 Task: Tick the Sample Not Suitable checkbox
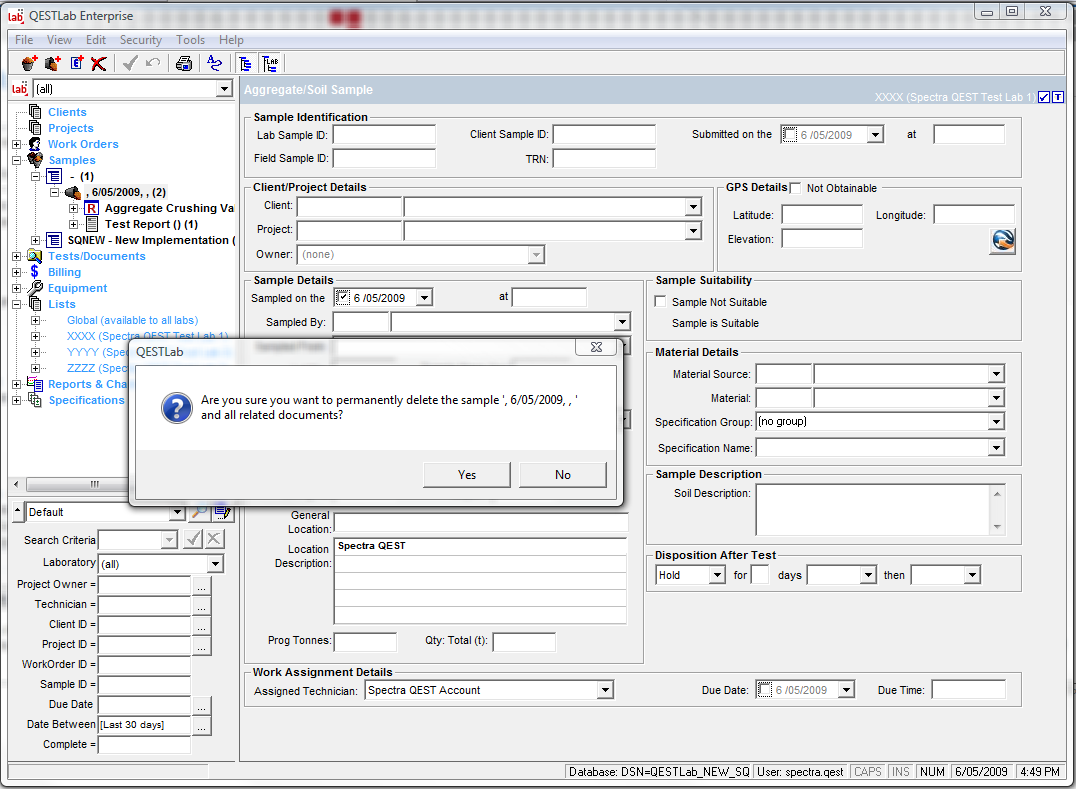pos(660,302)
